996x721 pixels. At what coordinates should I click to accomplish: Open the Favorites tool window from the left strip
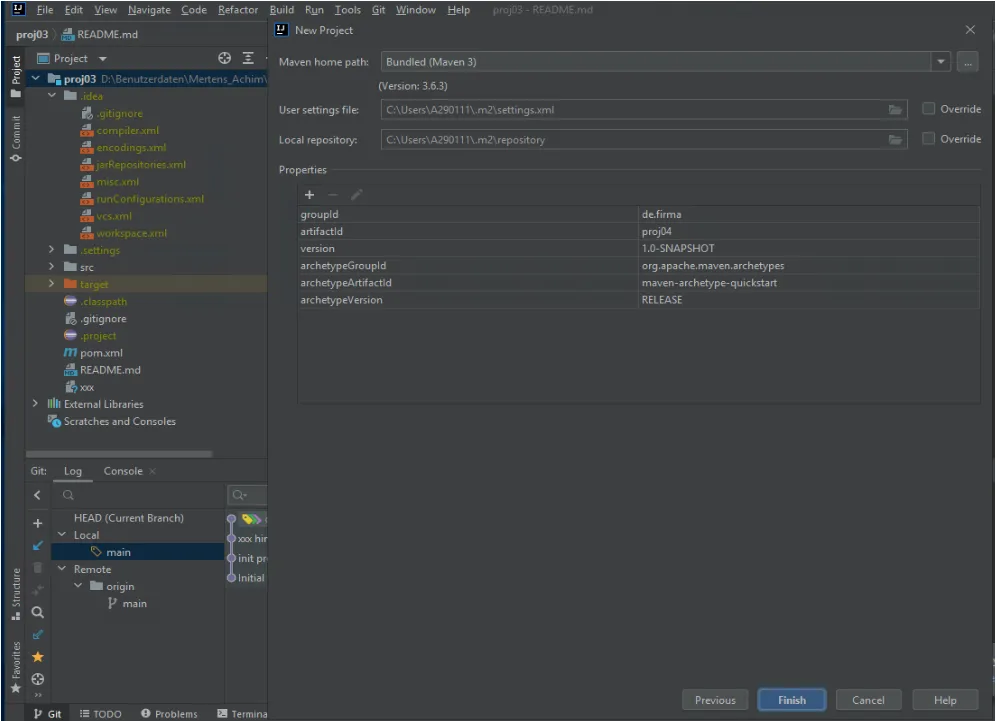16,668
